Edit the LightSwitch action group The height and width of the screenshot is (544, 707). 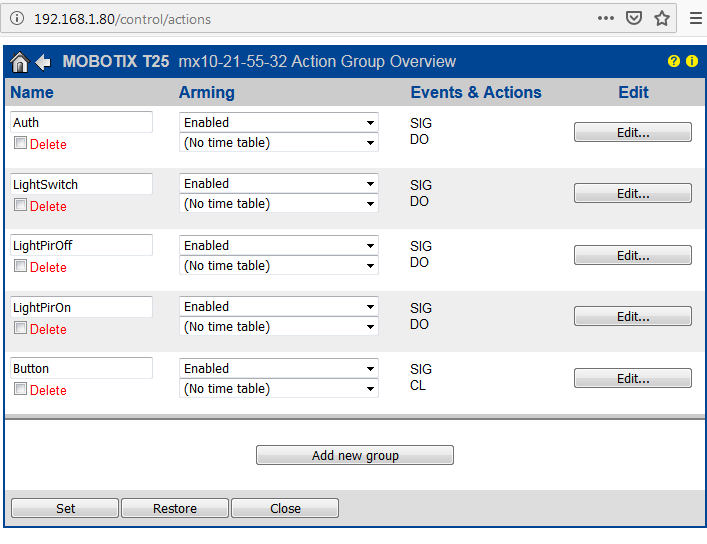point(632,194)
